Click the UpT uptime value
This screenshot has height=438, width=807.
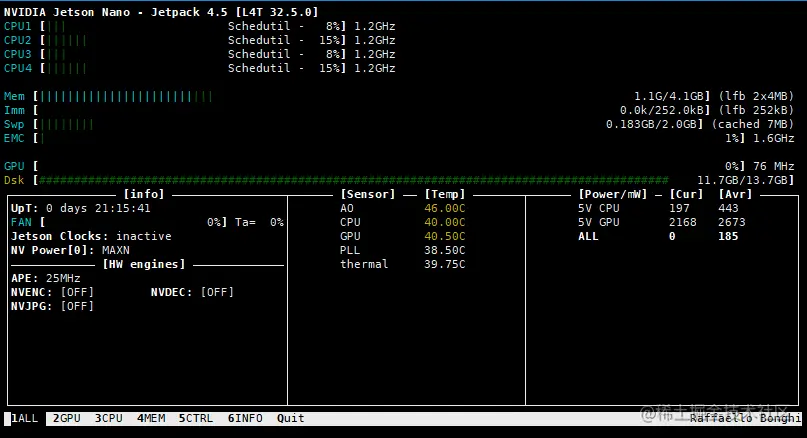pyautogui.click(x=98, y=208)
